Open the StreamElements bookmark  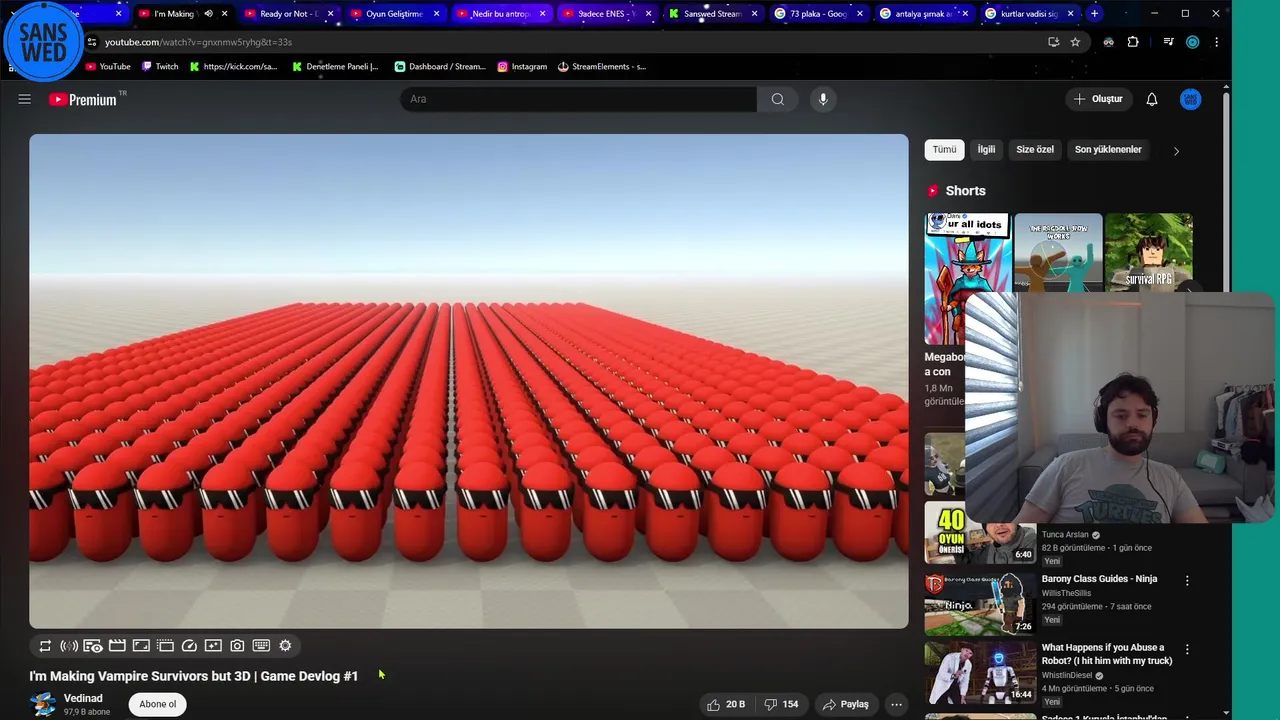tap(602, 67)
